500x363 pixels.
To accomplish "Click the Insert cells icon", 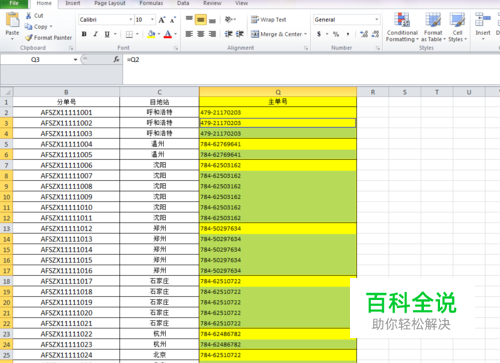I will [x=483, y=20].
